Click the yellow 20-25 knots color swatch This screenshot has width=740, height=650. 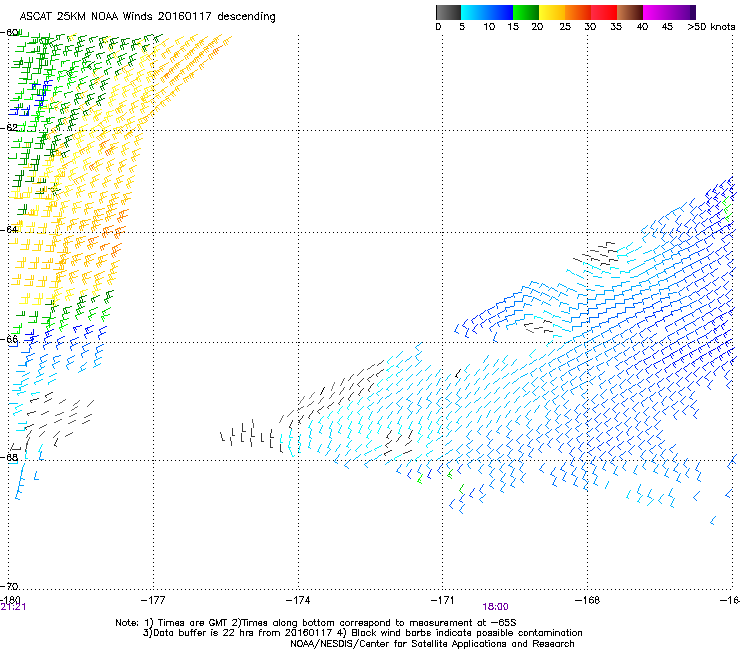(x=552, y=12)
